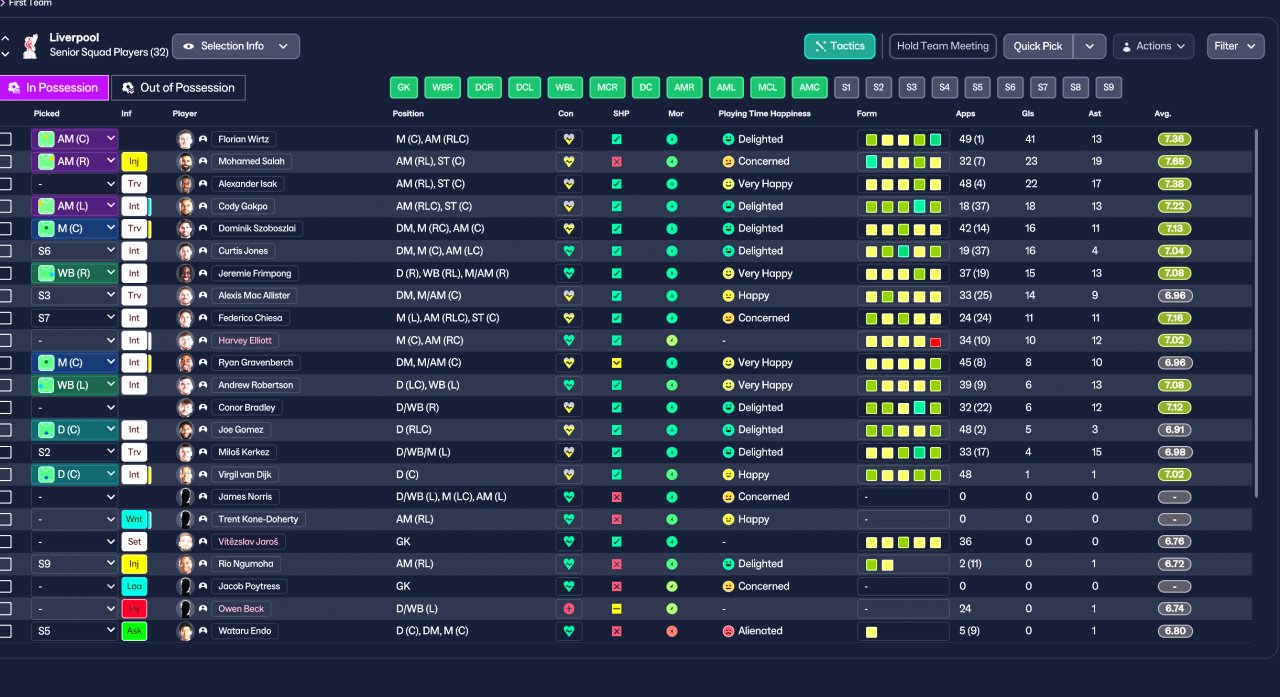Sort by the Avg. column header
The image size is (1280, 697).
(1162, 114)
